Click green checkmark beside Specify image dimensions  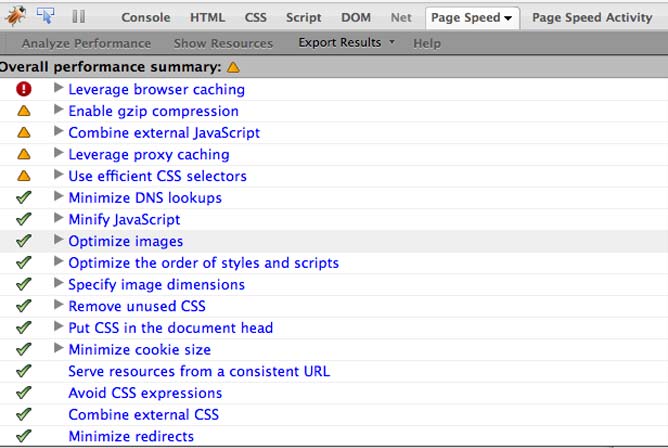tap(23, 284)
